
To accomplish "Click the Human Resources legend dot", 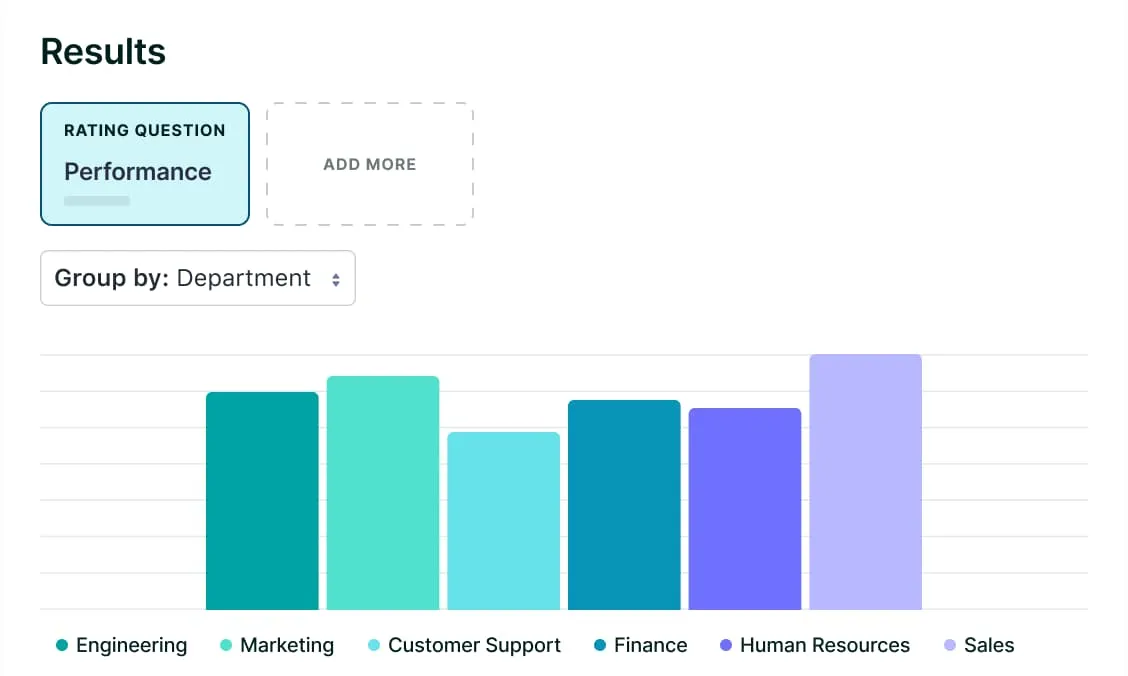I will click(x=726, y=646).
